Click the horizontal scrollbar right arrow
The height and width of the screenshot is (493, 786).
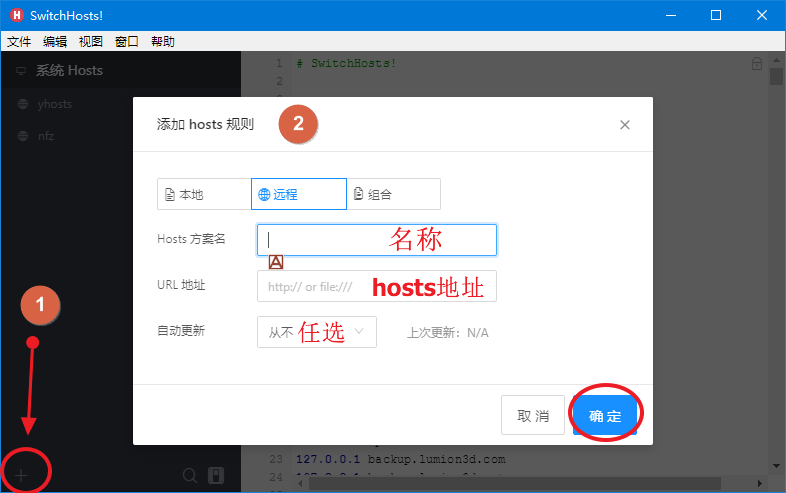tap(760, 483)
